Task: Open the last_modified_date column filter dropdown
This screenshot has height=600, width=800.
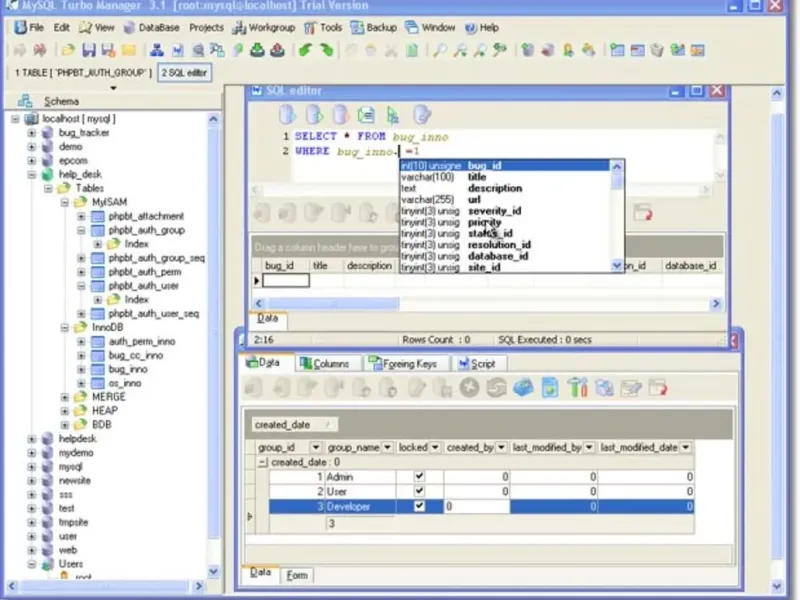Action: click(686, 447)
